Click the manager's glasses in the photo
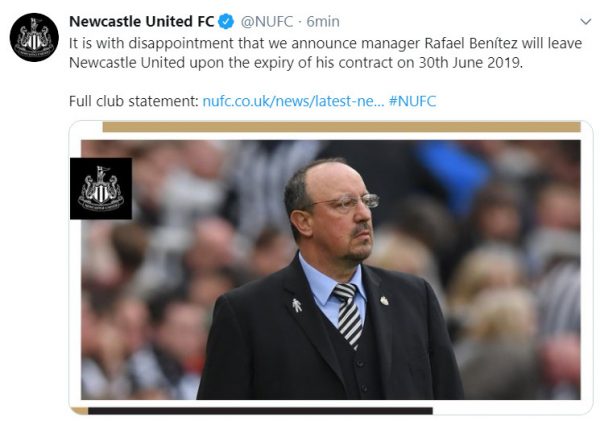Screen dimensions: 600x421 point(346,202)
